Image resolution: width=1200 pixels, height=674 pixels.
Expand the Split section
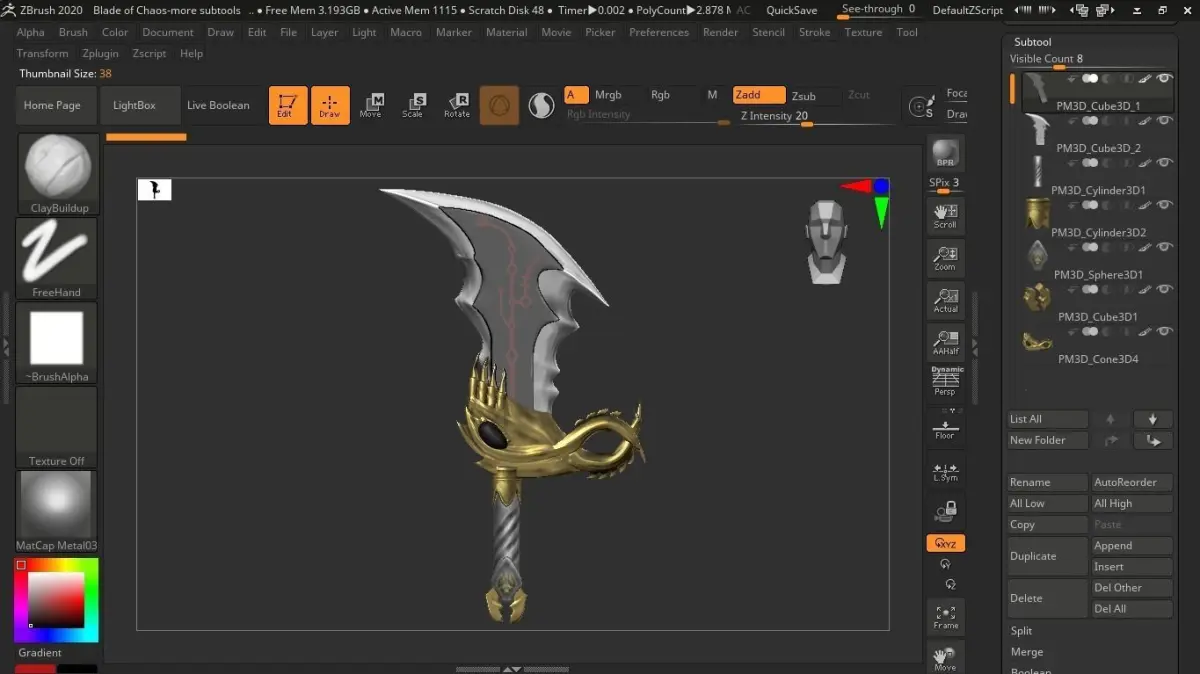pyautogui.click(x=1021, y=631)
